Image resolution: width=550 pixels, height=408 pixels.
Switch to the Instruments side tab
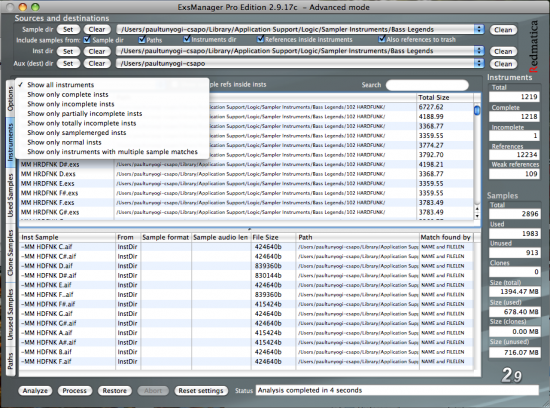coord(10,142)
